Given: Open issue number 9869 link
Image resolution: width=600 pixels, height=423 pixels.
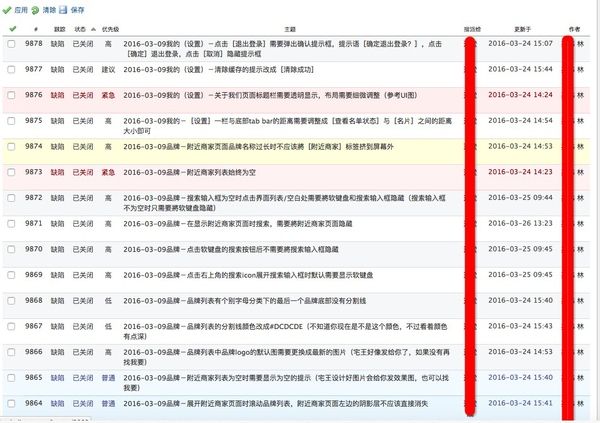Looking at the screenshot, I should (34, 274).
